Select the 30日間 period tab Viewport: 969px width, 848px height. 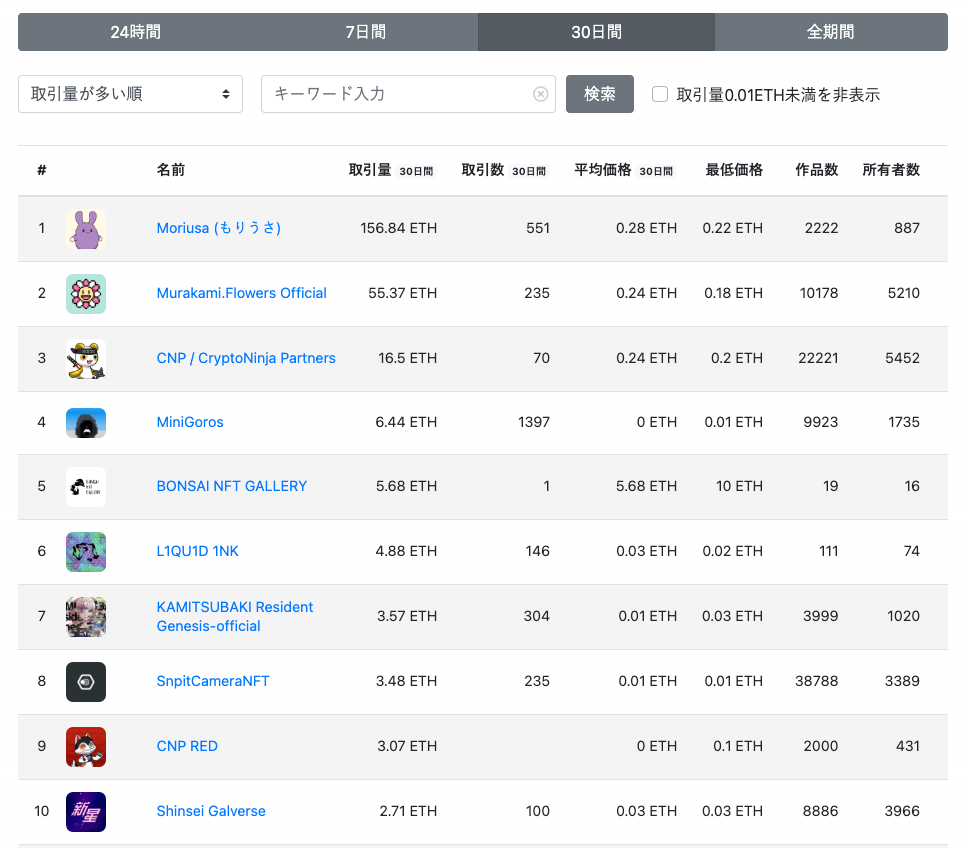point(596,32)
